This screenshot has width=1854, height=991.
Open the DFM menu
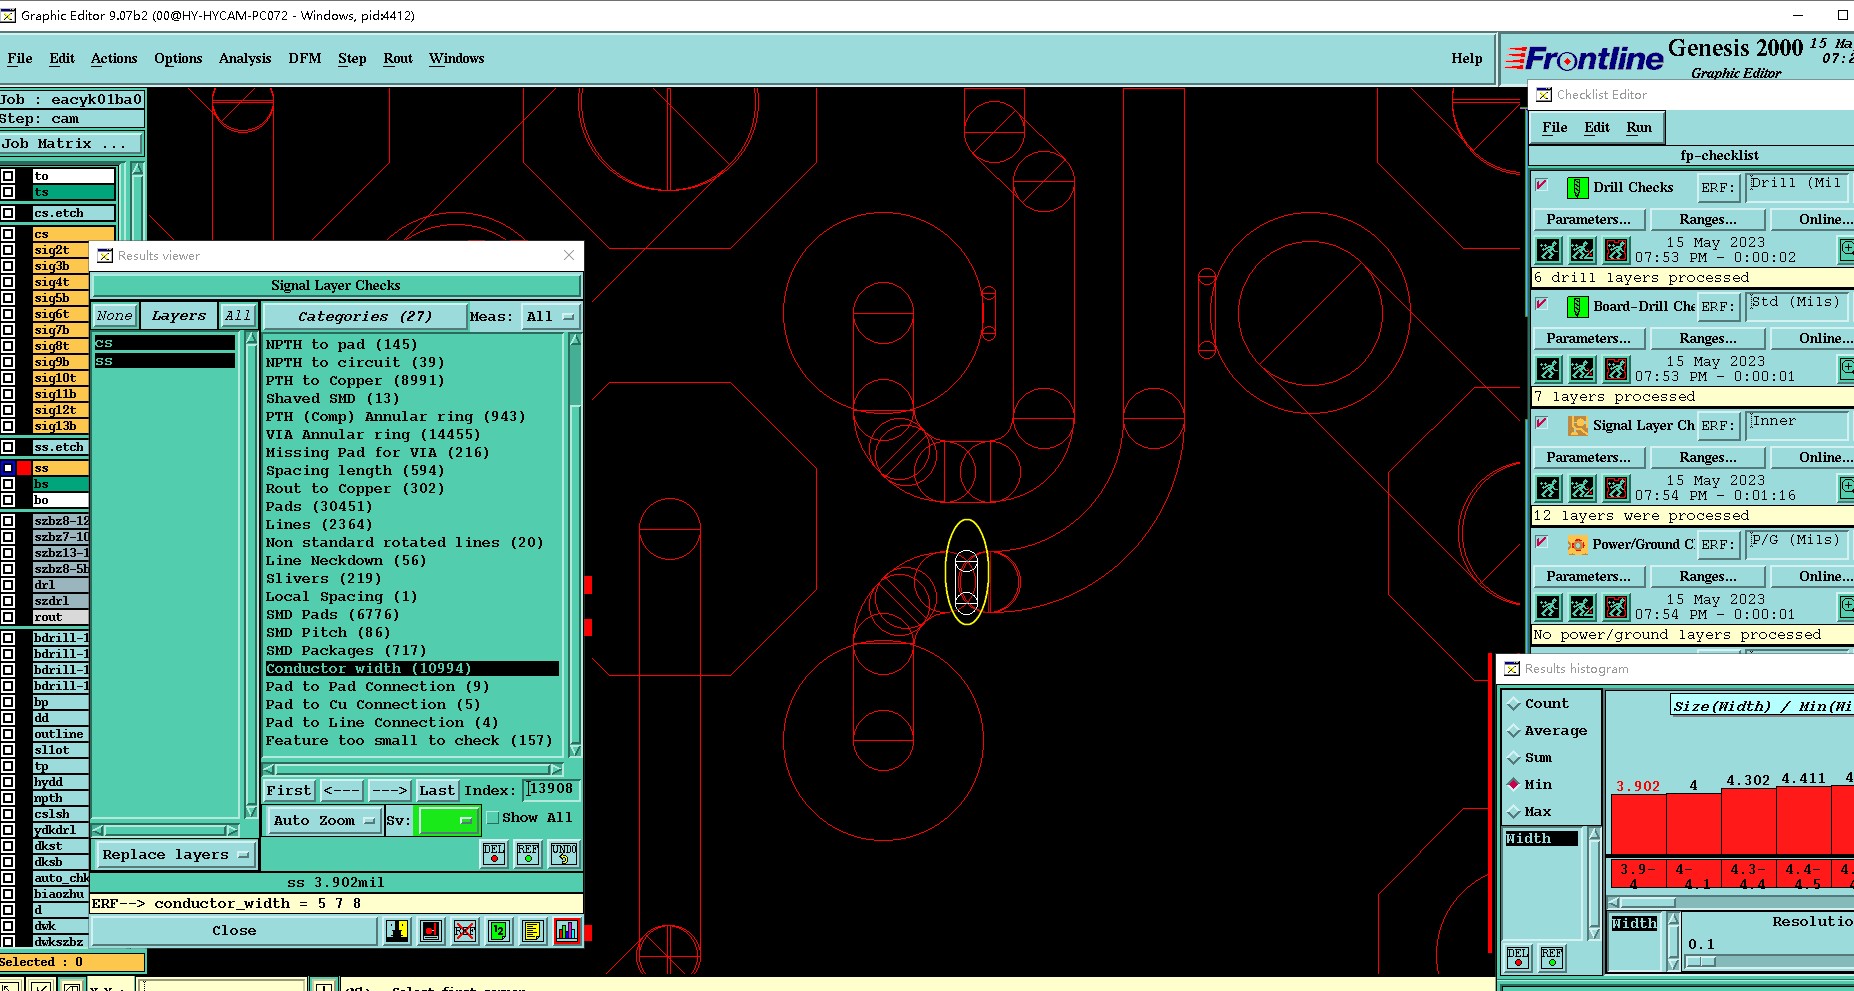pos(305,59)
